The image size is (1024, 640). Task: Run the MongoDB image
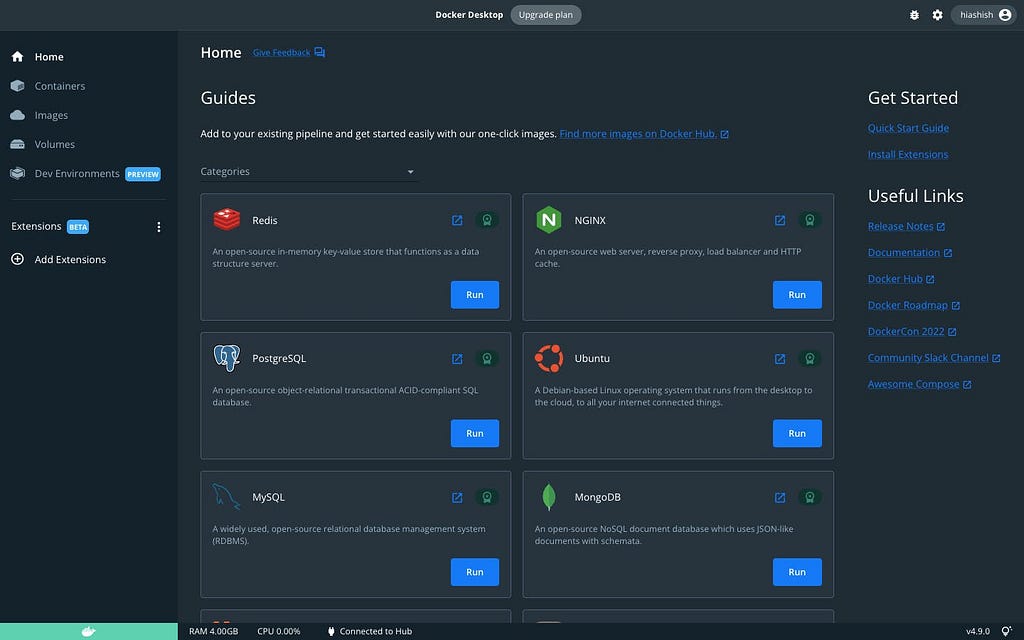click(797, 571)
